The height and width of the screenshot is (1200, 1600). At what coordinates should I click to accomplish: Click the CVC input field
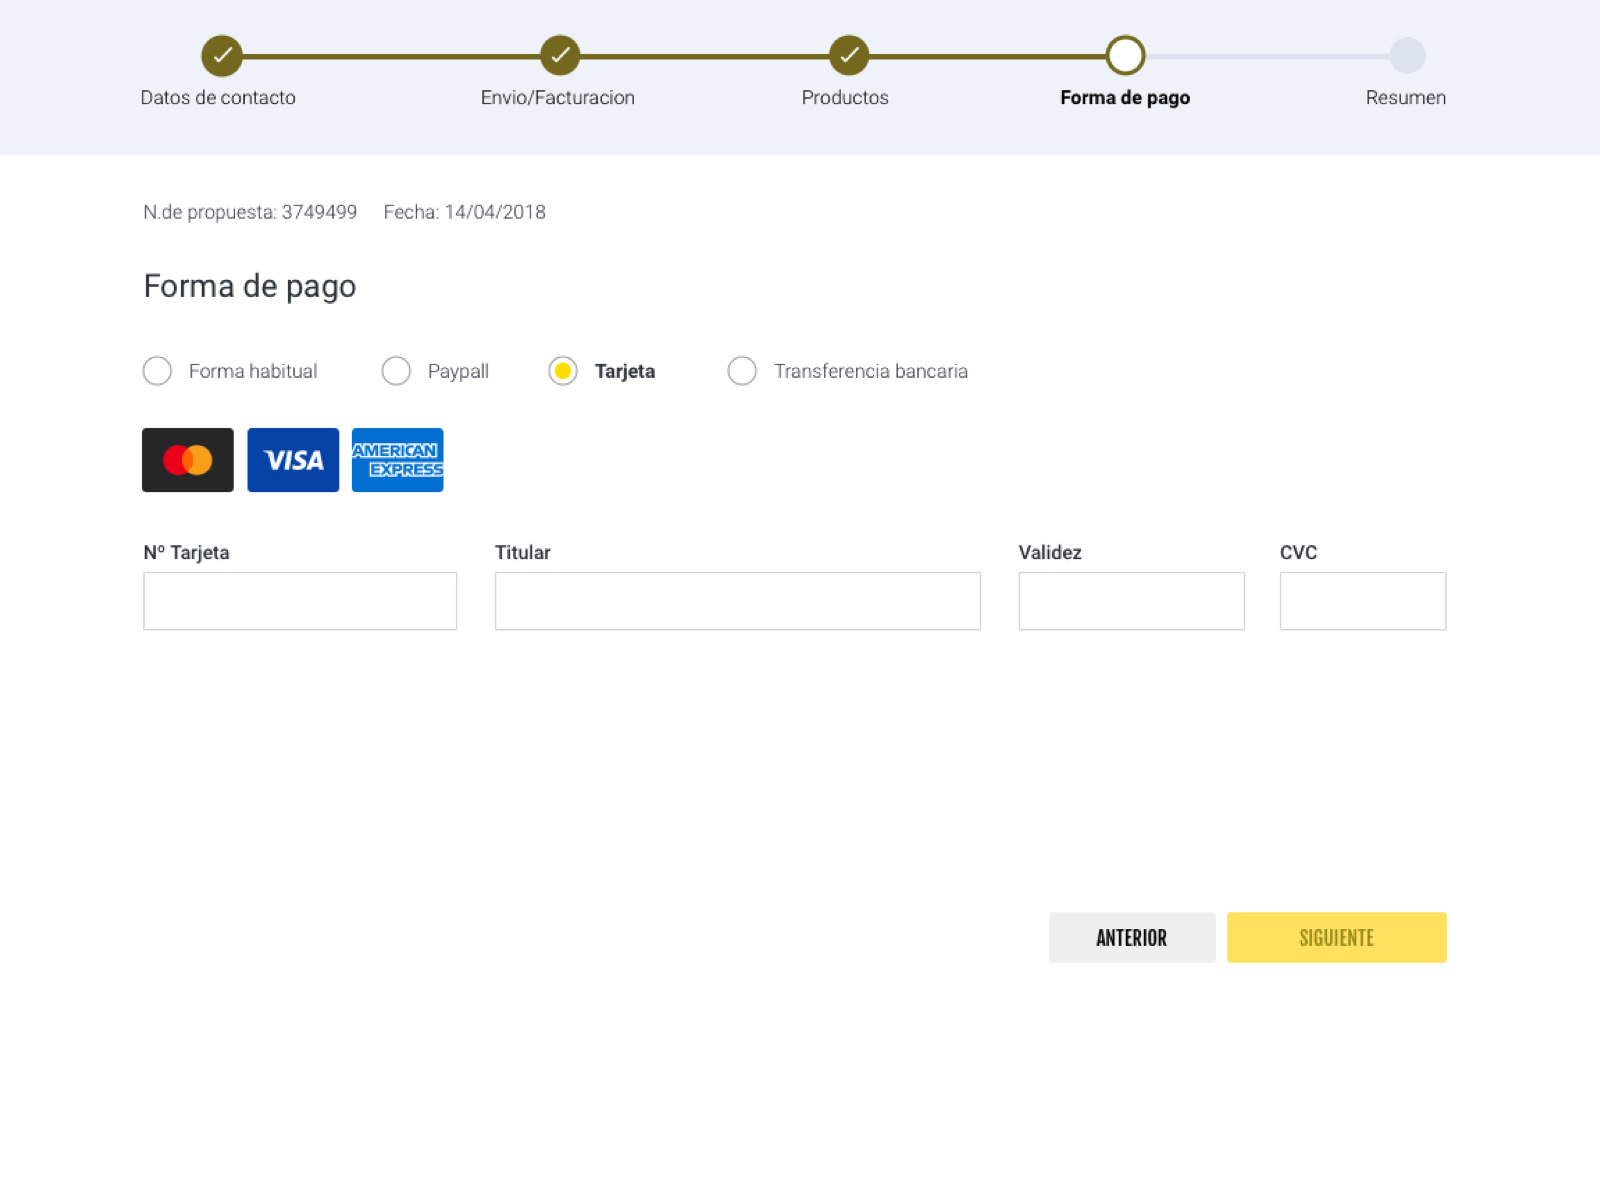click(1363, 601)
